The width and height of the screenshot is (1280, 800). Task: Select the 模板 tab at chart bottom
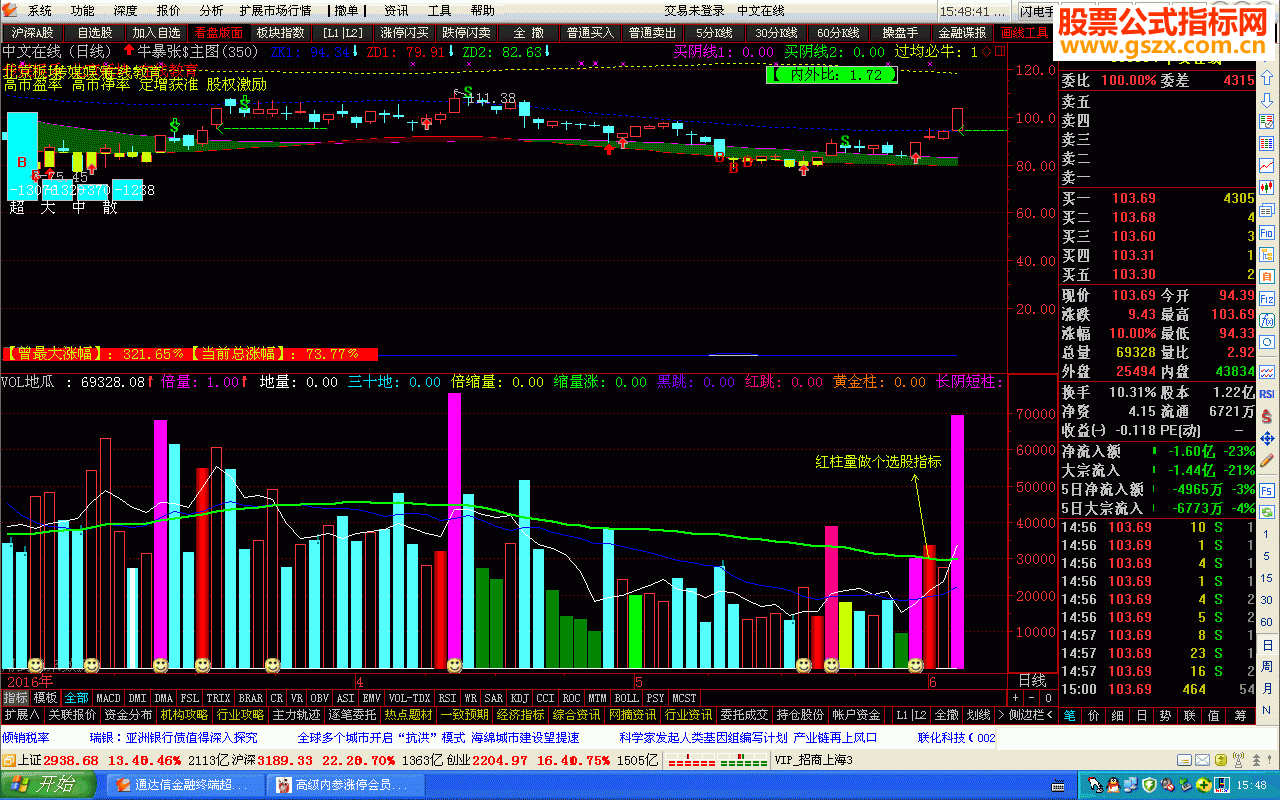pos(45,697)
